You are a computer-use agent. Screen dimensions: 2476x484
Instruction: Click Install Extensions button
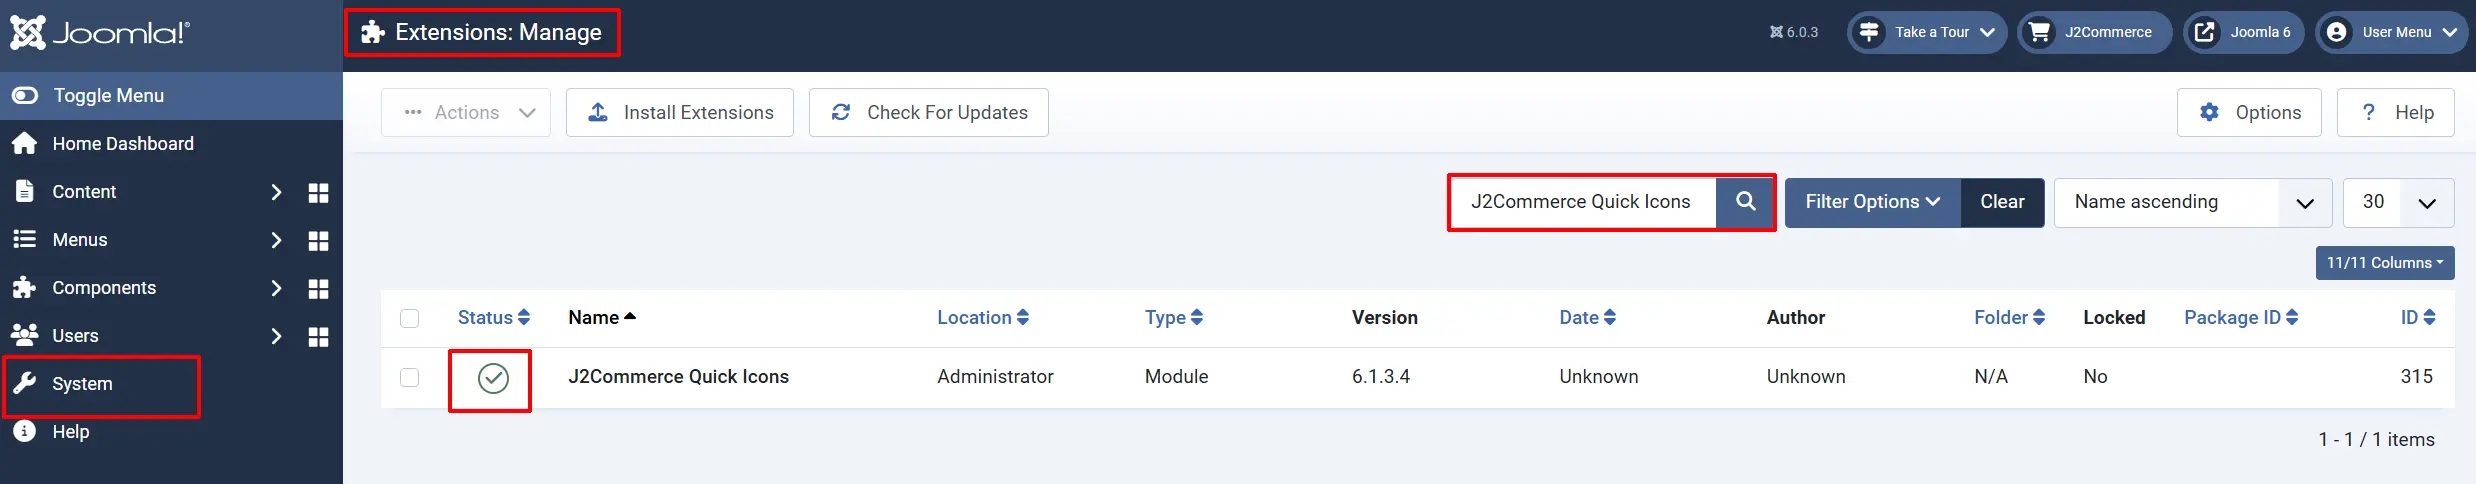pyautogui.click(x=680, y=112)
